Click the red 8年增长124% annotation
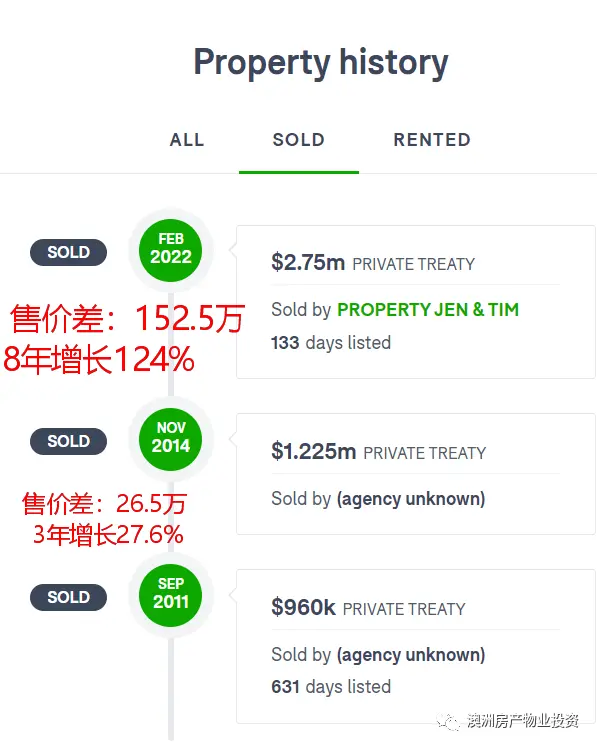The image size is (597, 747). (x=99, y=359)
